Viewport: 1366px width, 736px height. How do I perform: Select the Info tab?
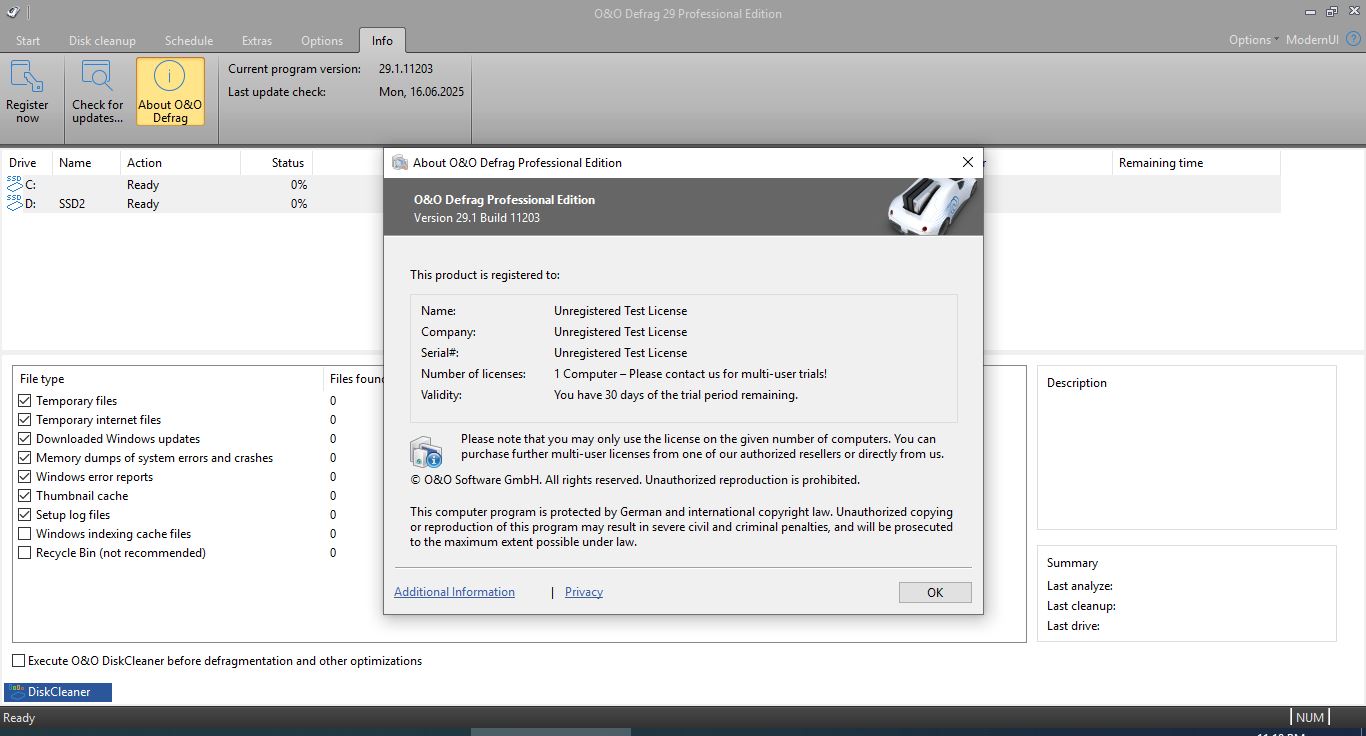click(382, 40)
